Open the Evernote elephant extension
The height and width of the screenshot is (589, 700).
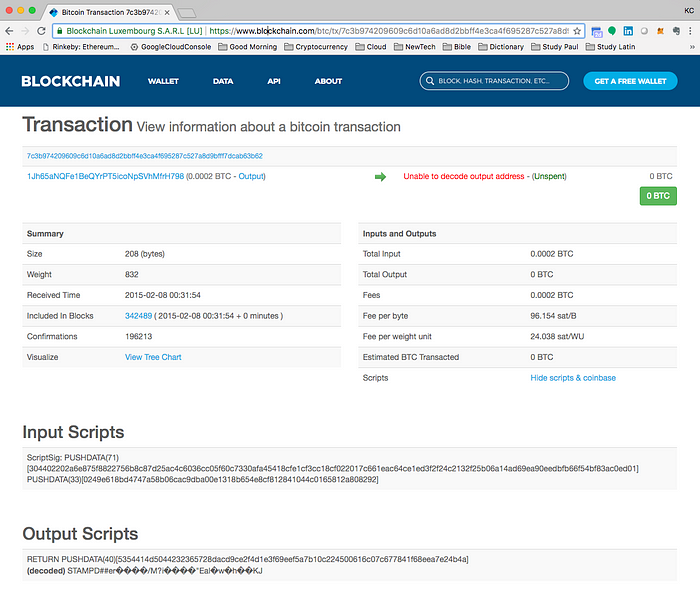(x=676, y=31)
